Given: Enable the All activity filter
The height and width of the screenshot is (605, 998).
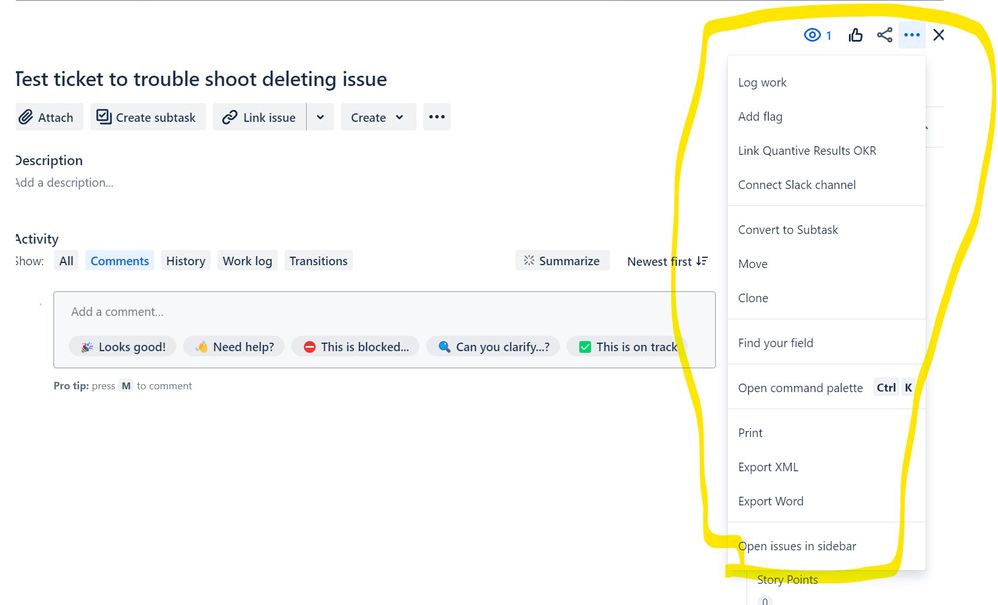Looking at the screenshot, I should 65,261.
